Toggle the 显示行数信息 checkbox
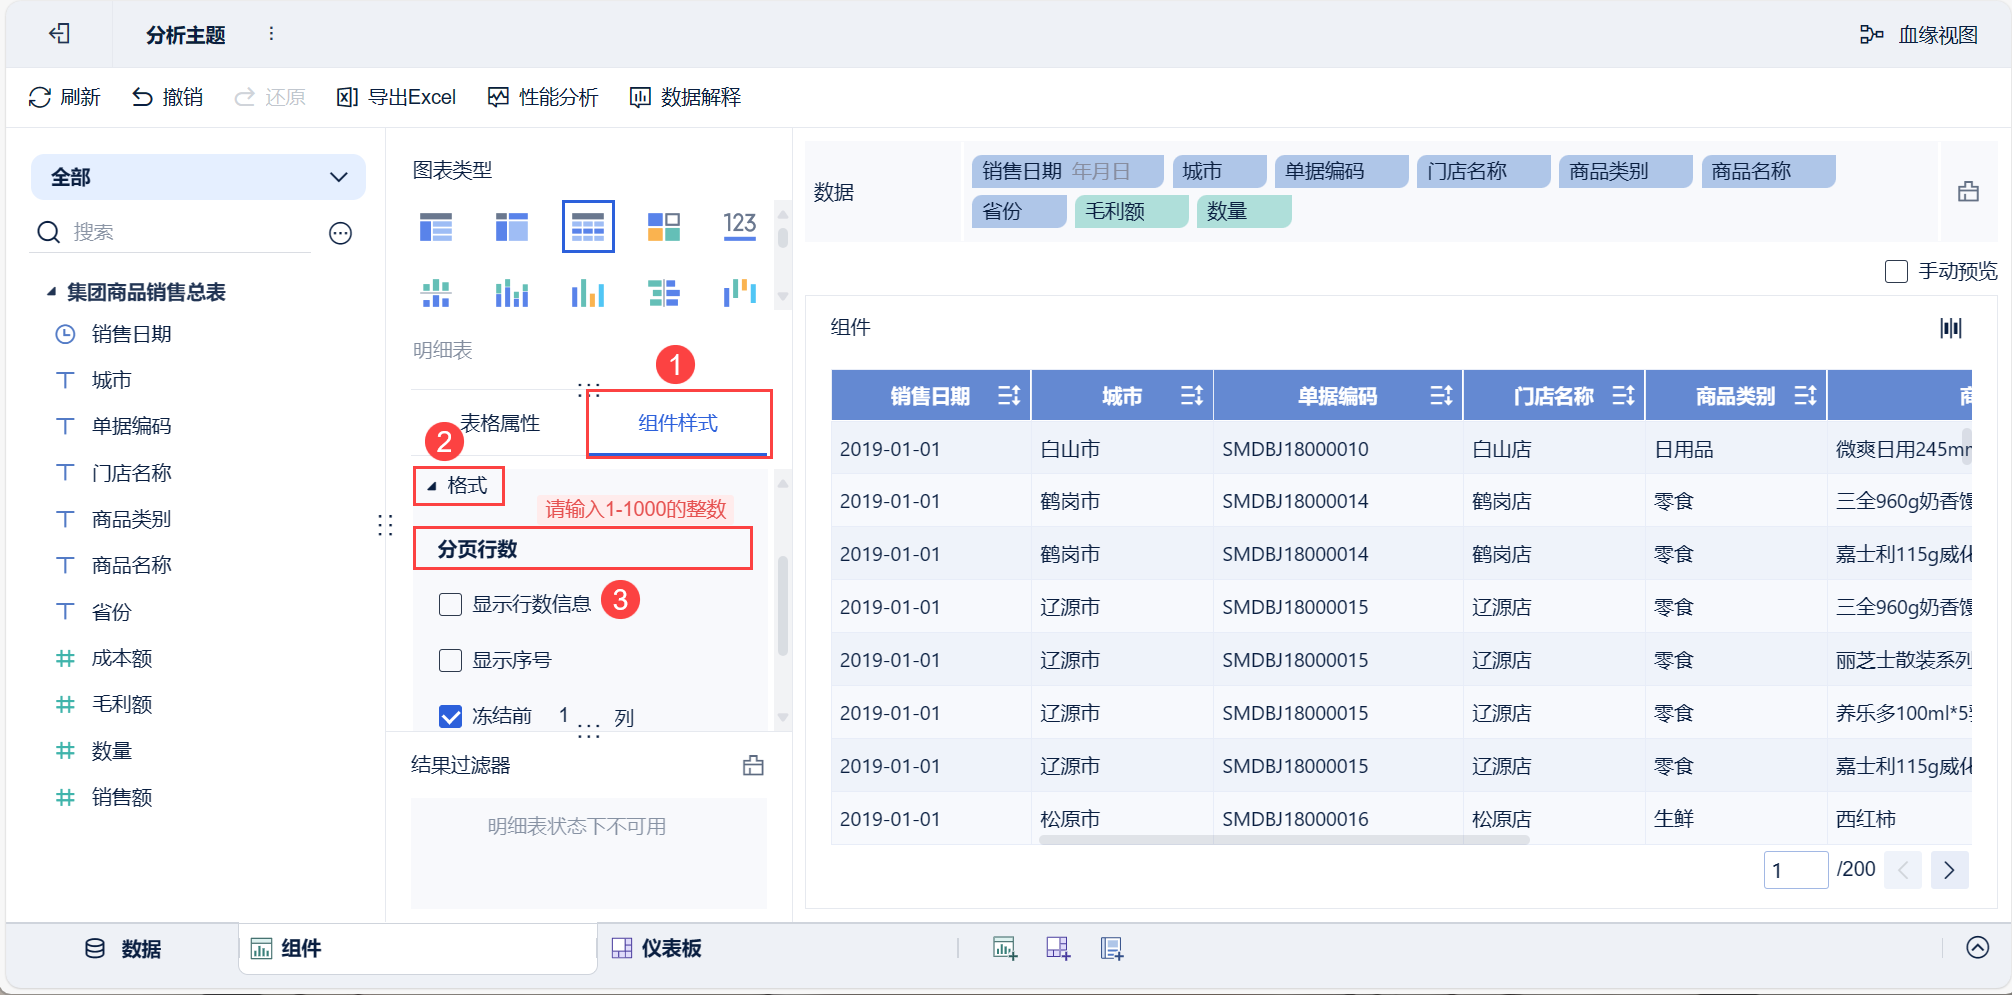This screenshot has width=2012, height=995. pos(450,604)
